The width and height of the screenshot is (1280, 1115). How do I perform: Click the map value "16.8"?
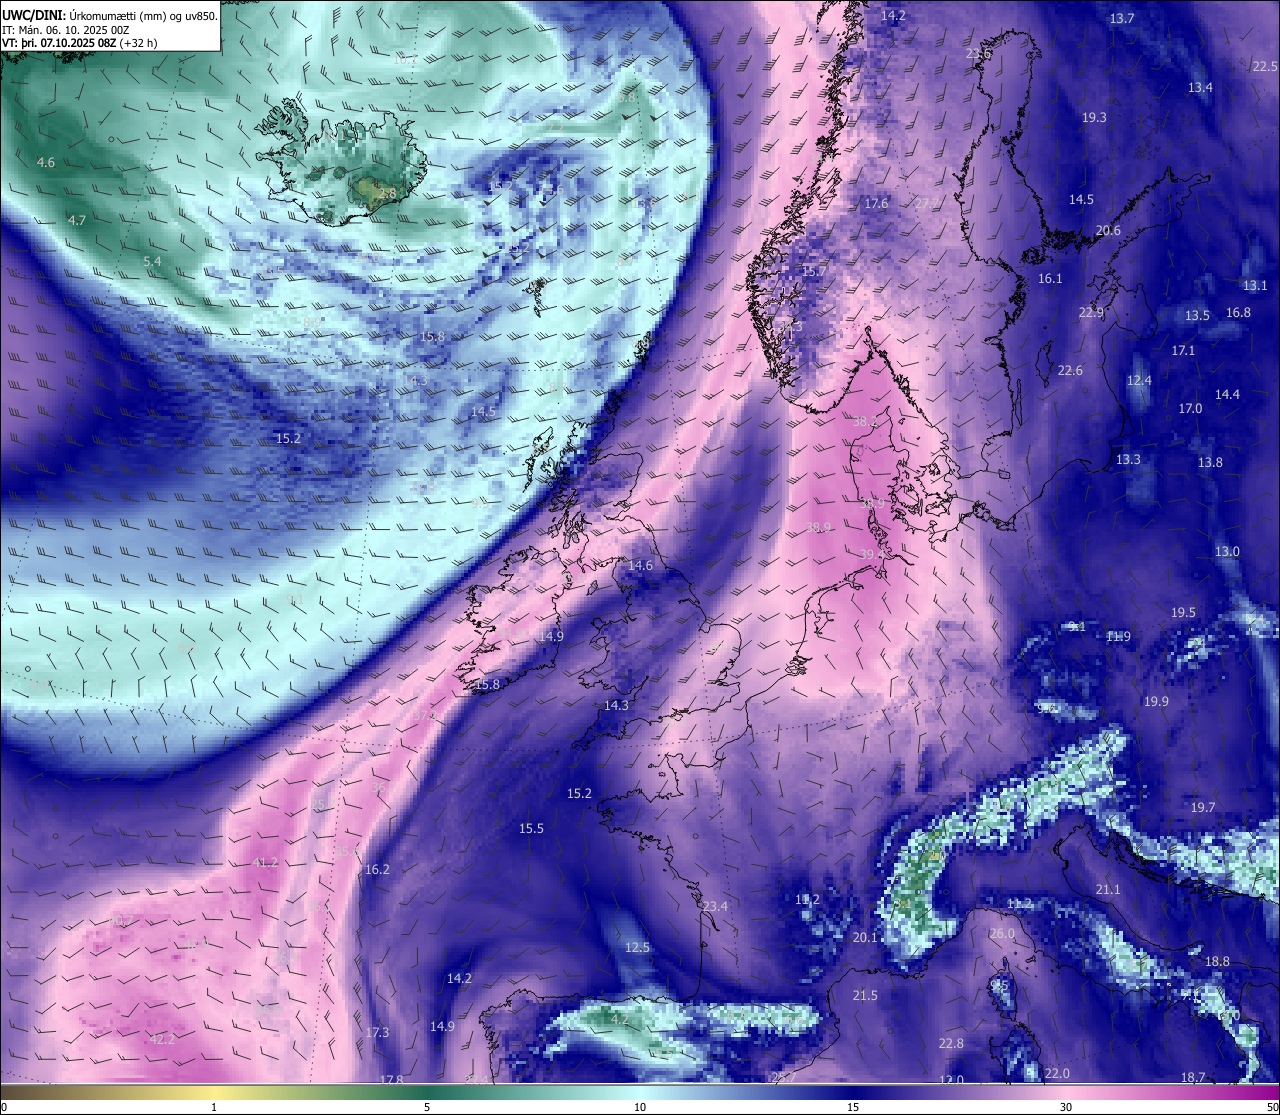point(1238,313)
